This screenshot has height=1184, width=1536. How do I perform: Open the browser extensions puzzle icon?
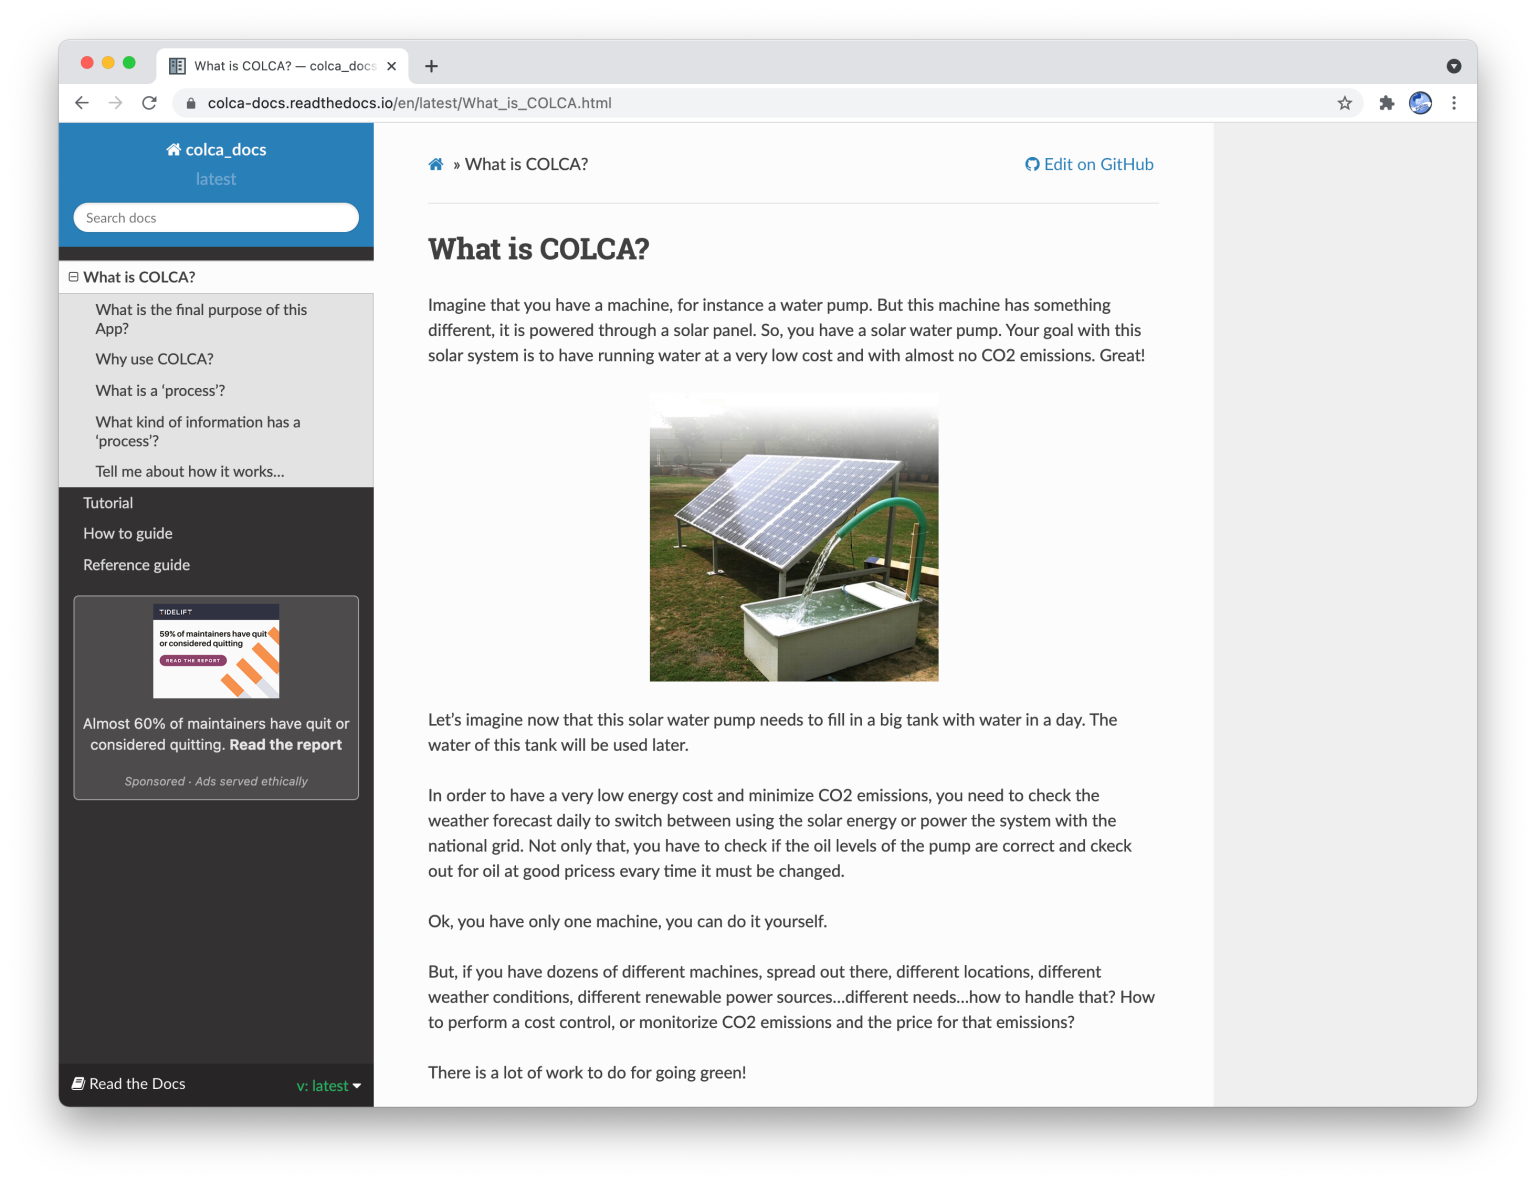click(1386, 103)
